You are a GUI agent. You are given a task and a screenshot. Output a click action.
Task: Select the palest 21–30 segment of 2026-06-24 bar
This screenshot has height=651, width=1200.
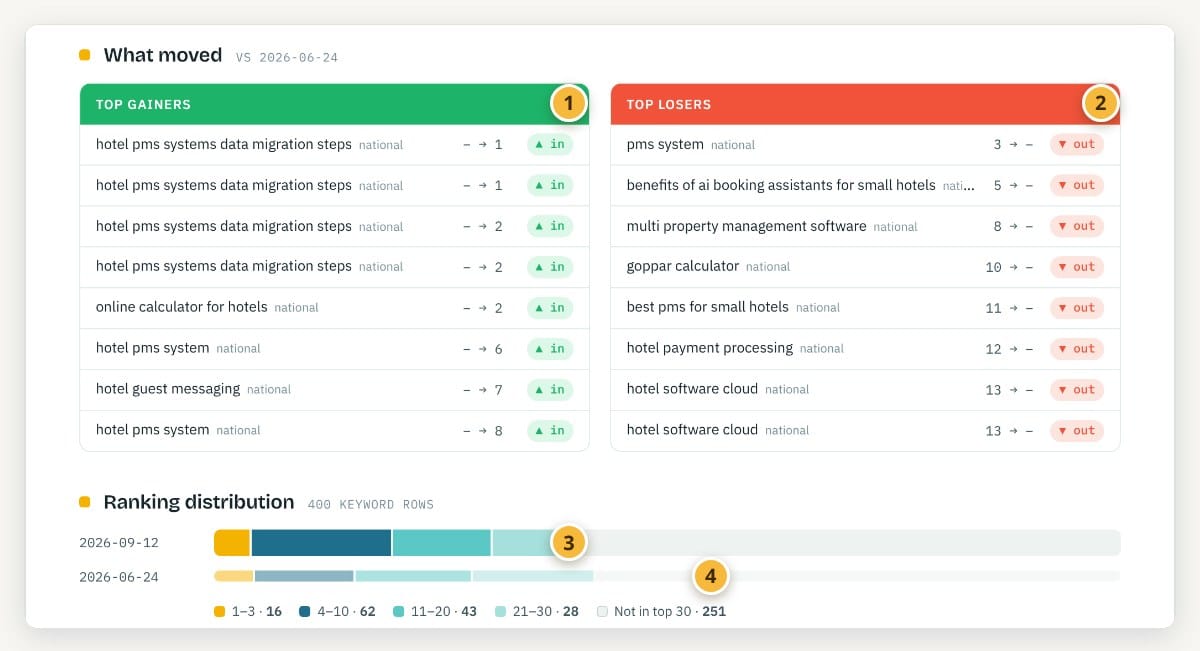coord(533,576)
